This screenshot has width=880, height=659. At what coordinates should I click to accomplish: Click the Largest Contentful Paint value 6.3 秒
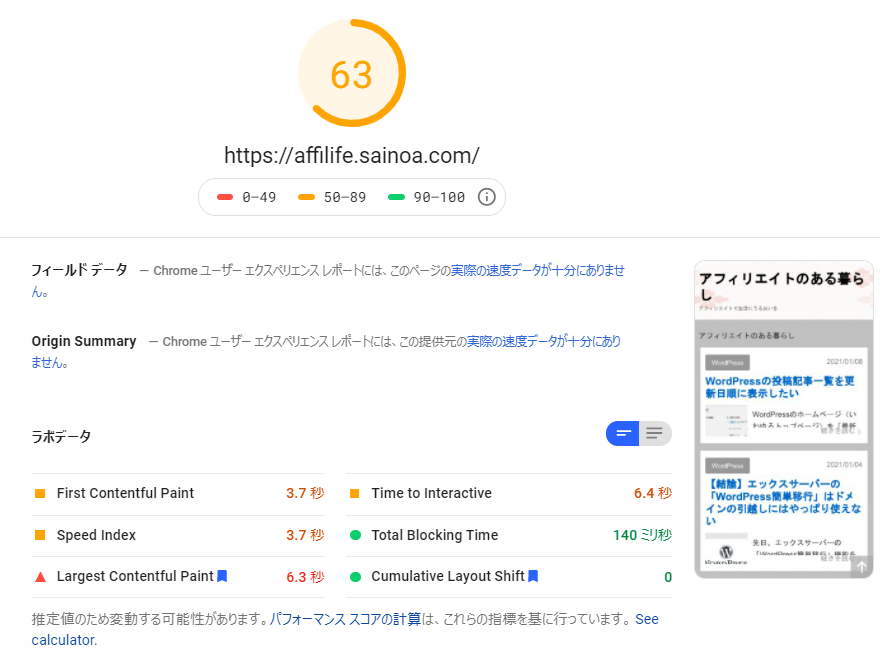coord(305,577)
